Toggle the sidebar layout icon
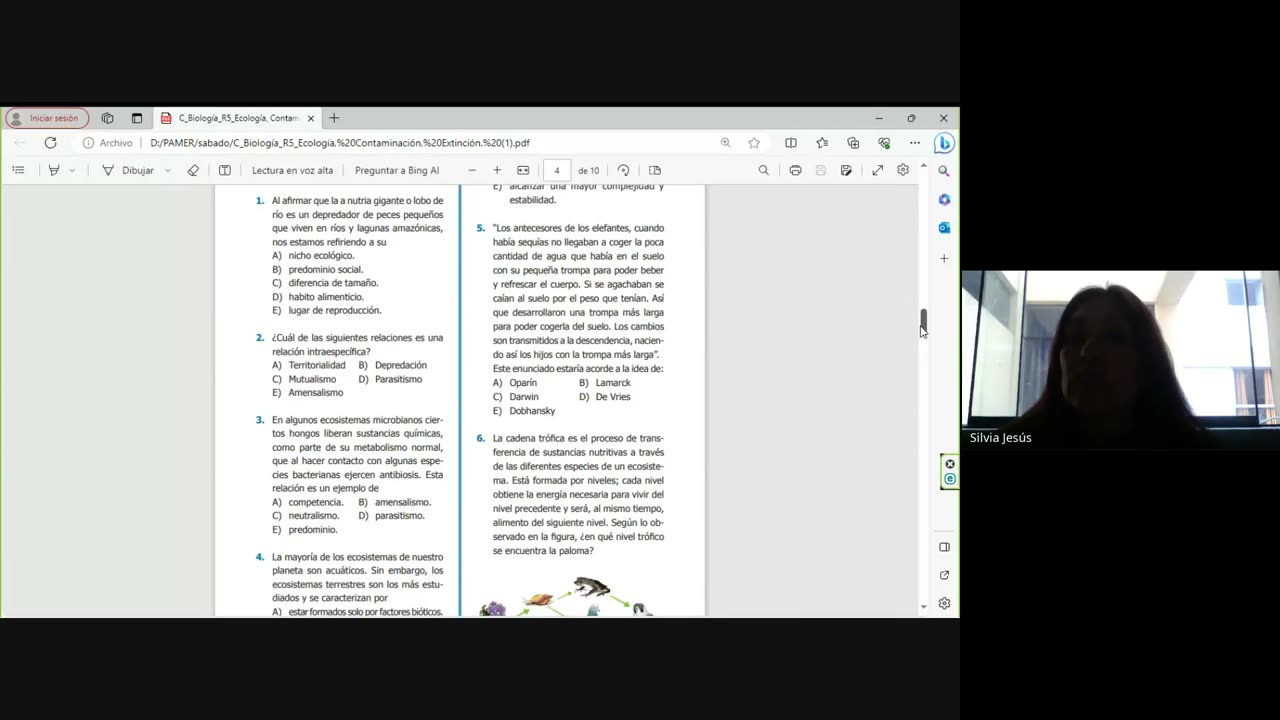The image size is (1280, 720). point(944,547)
